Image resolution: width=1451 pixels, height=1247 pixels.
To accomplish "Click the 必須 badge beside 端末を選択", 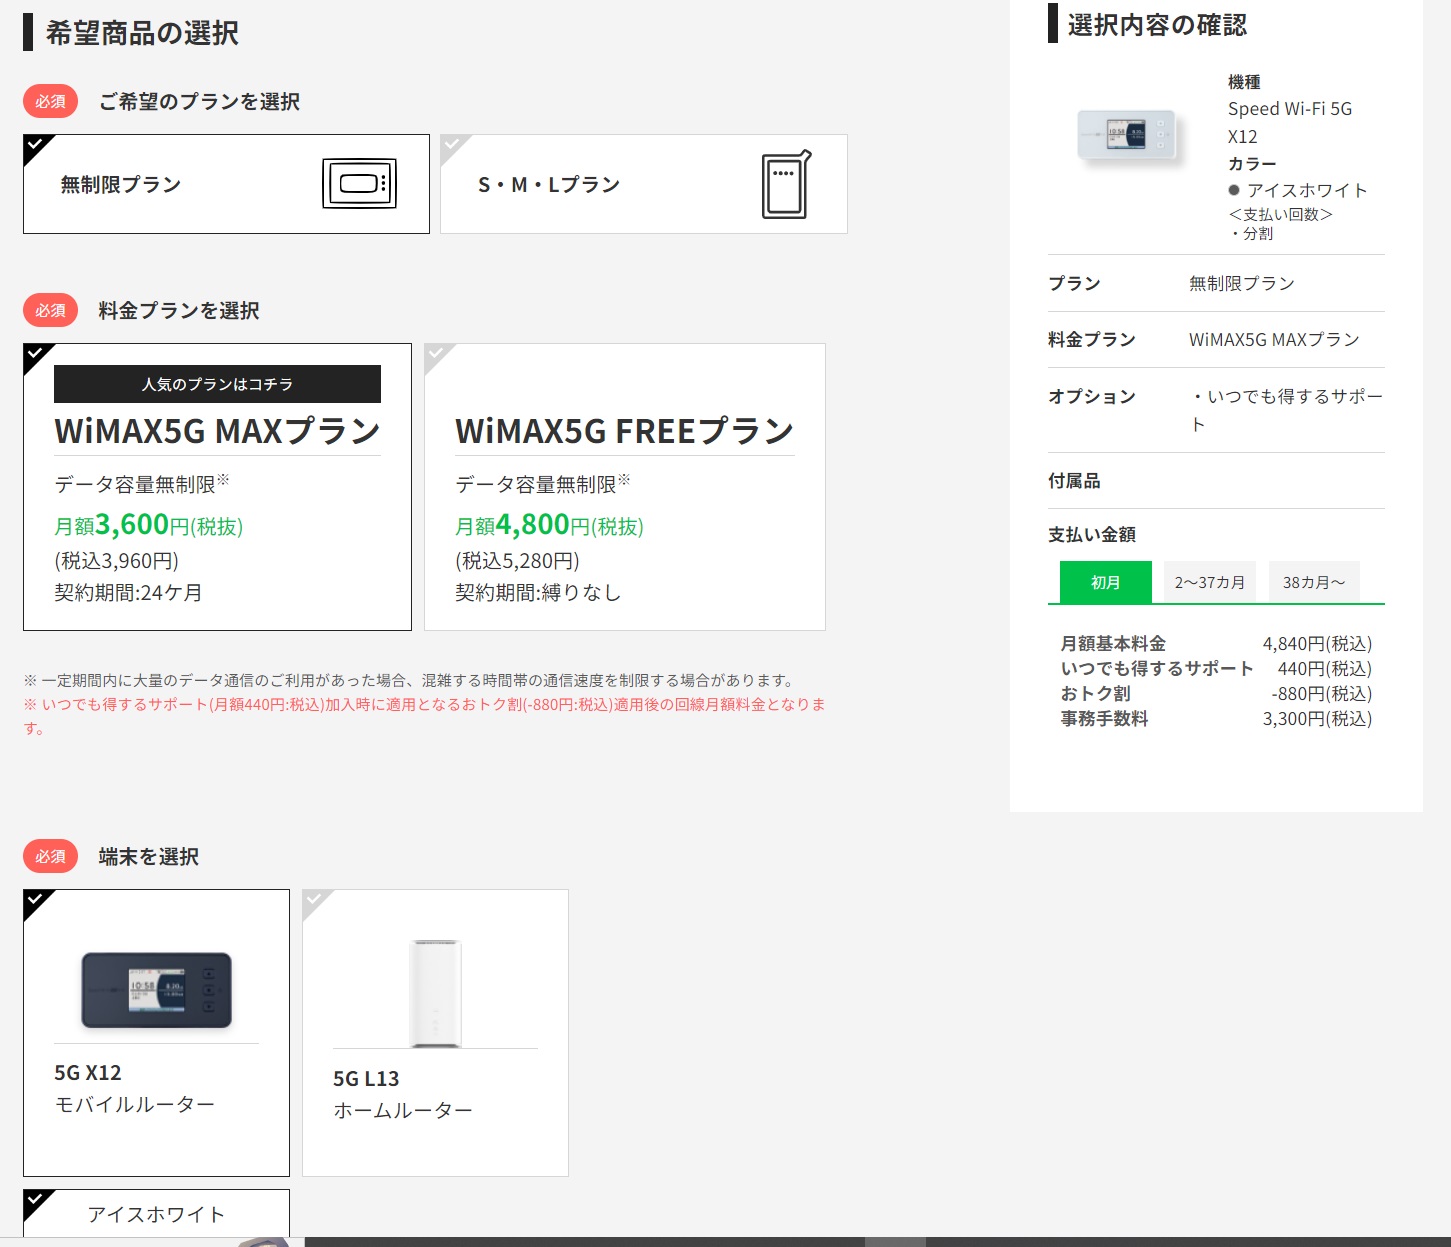I will 50,856.
